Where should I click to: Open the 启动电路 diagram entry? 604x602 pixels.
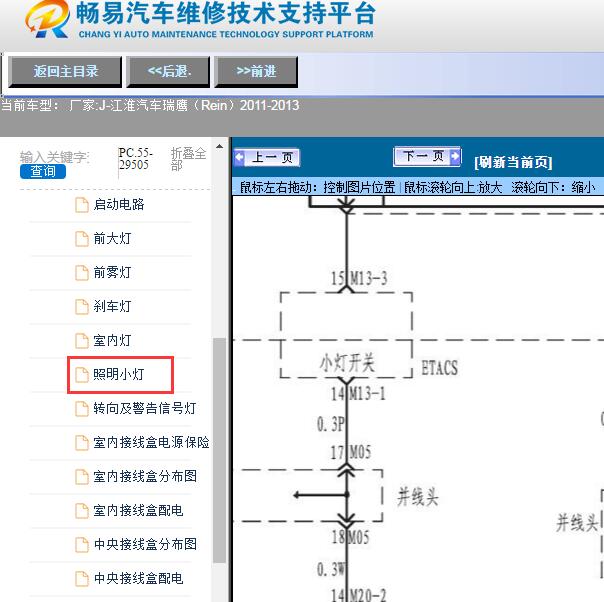tap(119, 205)
